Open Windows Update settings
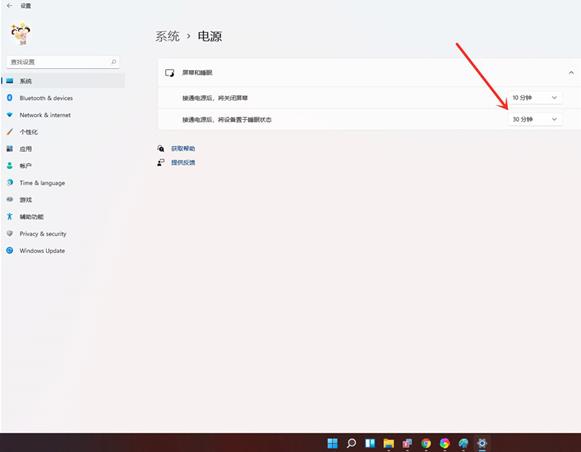This screenshot has width=581, height=452. (x=63, y=251)
